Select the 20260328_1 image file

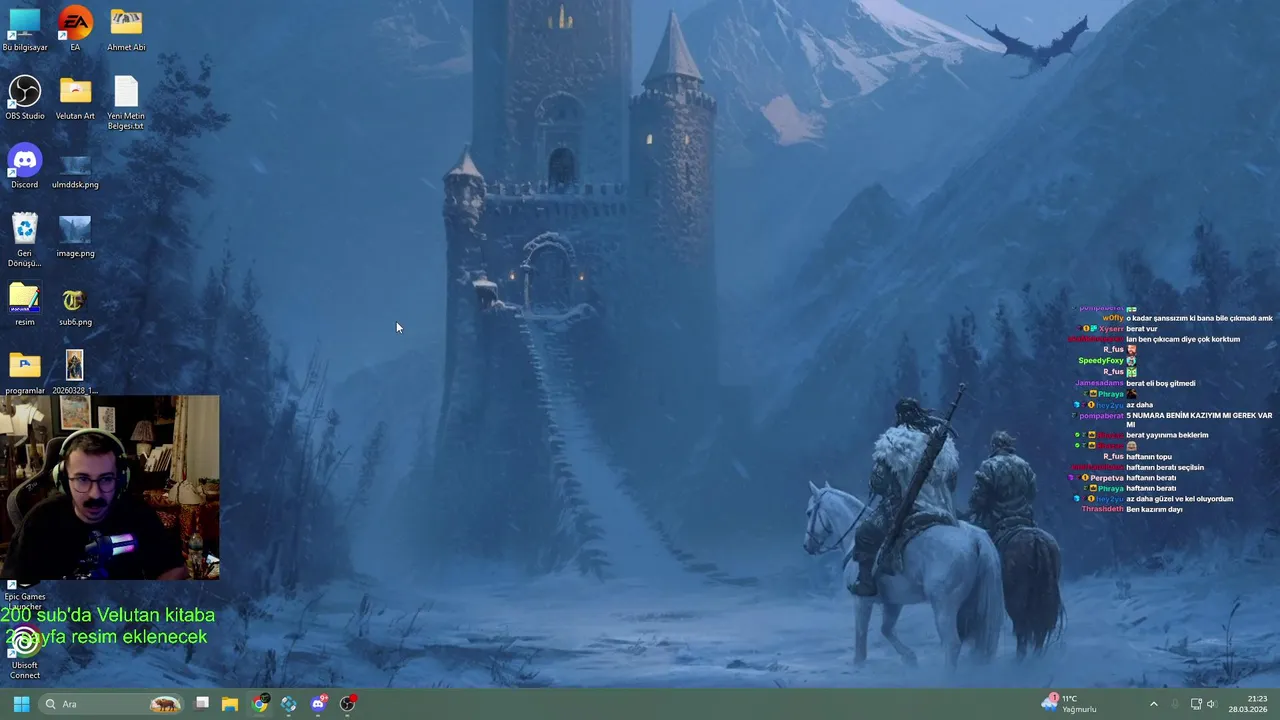75,372
